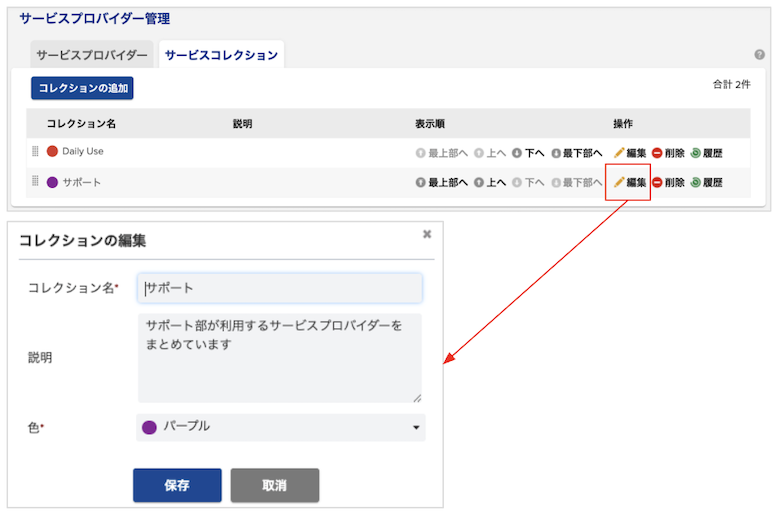Click the コレクション名 column header
This screenshot has height=514, width=779.
click(81, 124)
